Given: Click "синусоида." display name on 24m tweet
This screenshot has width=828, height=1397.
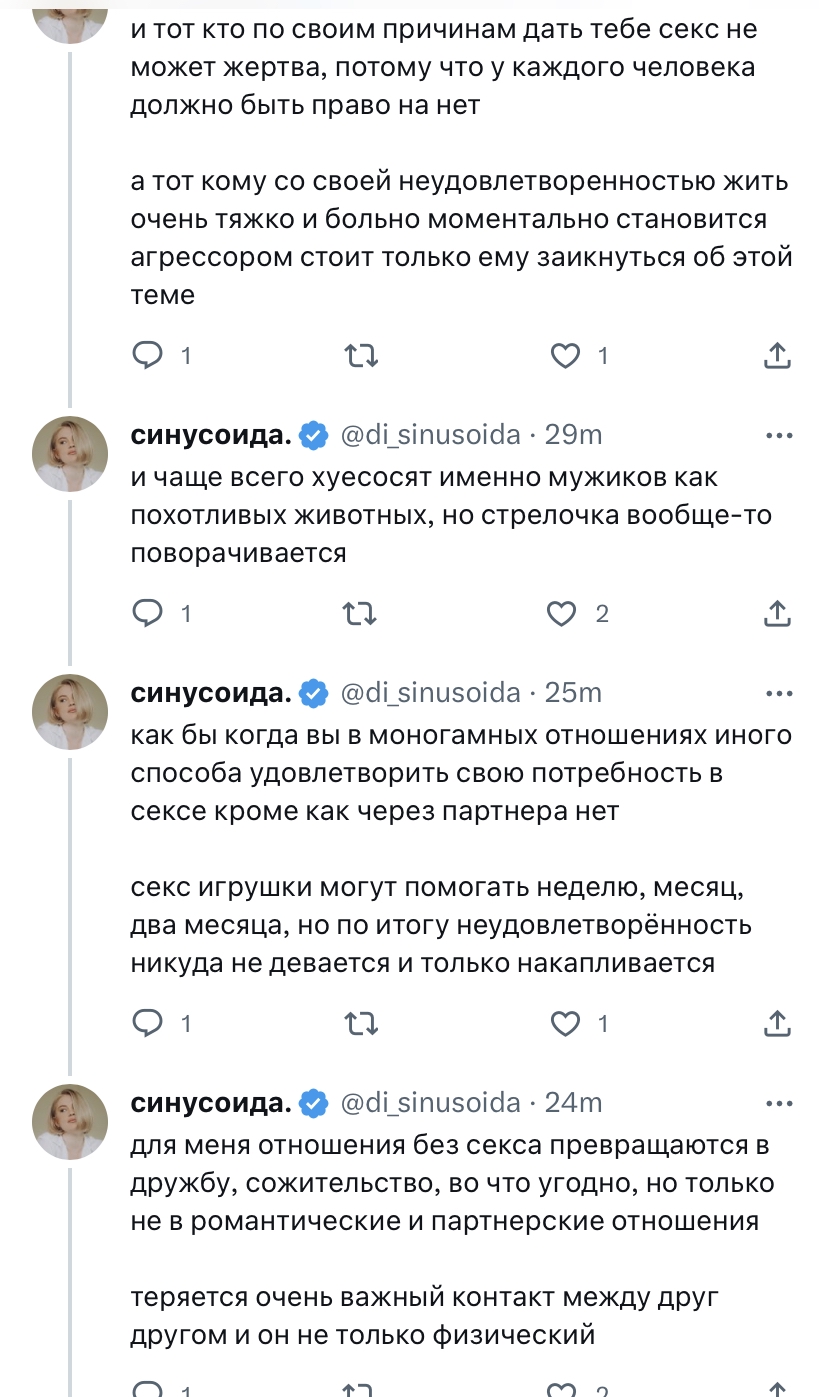Looking at the screenshot, I should (211, 1103).
